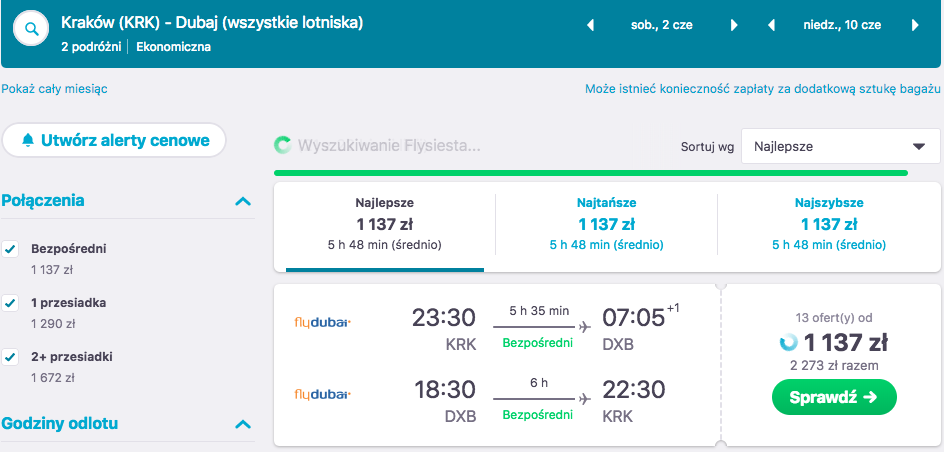Click the search magnifier icon
The height and width of the screenshot is (452, 944).
tap(31, 29)
